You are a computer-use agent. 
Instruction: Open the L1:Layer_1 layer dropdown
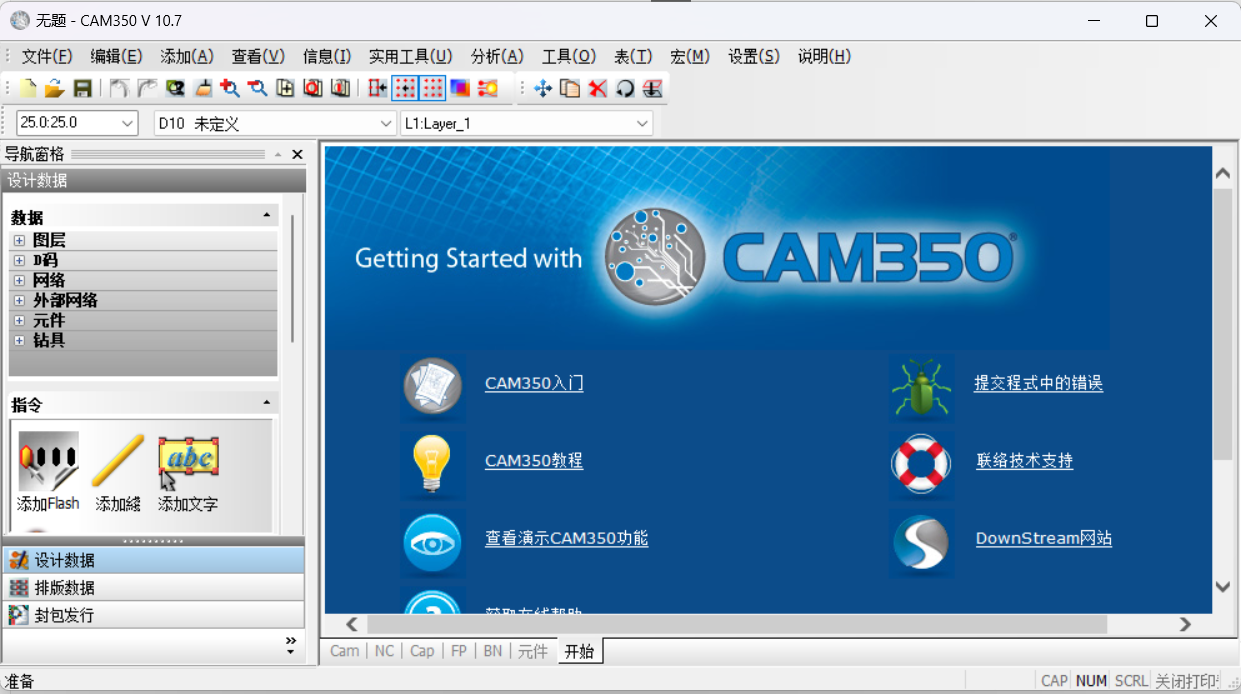(x=642, y=123)
